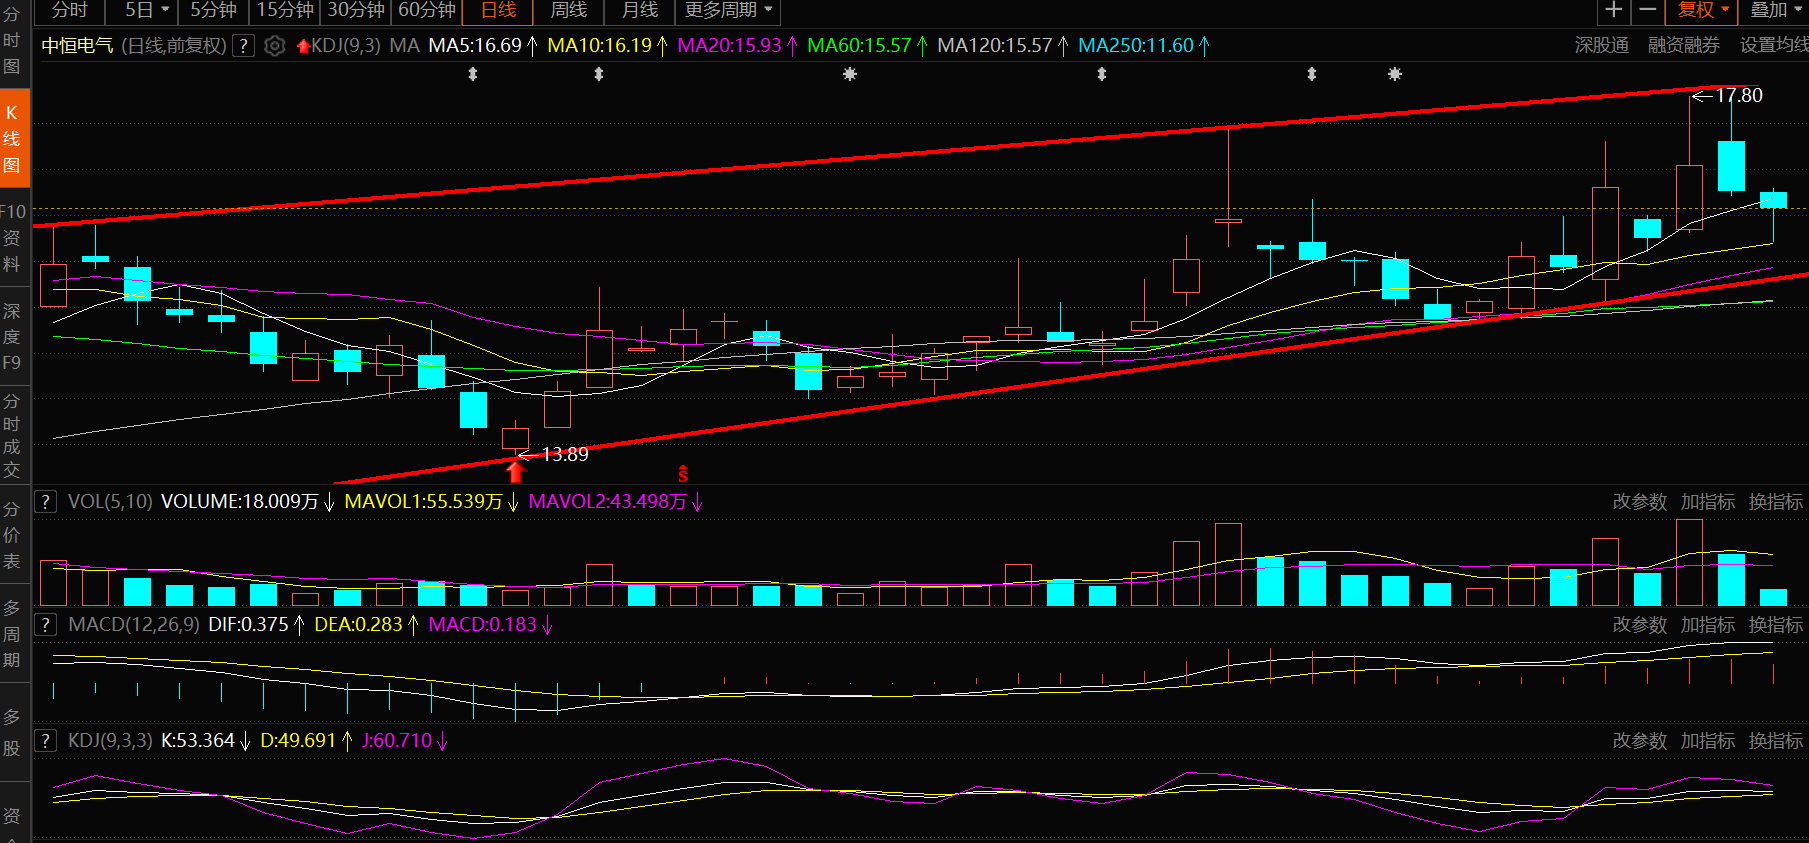Open 分价表 in the left sidebar

(12, 535)
